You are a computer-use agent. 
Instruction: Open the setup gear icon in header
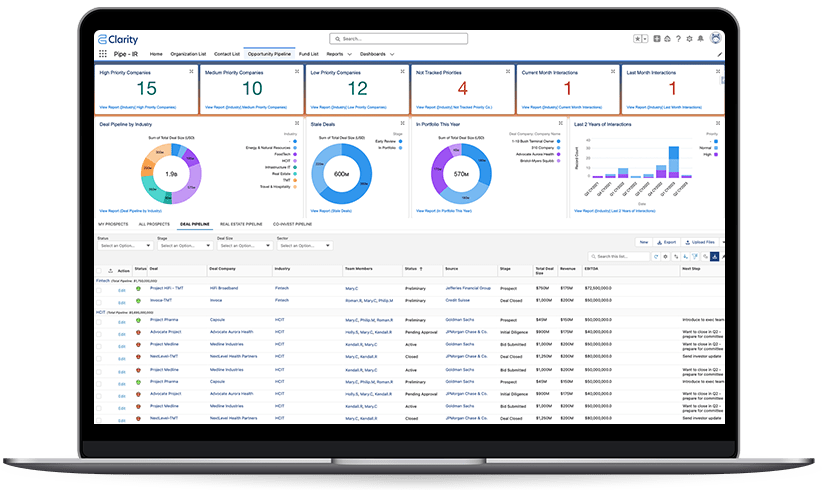click(689, 39)
